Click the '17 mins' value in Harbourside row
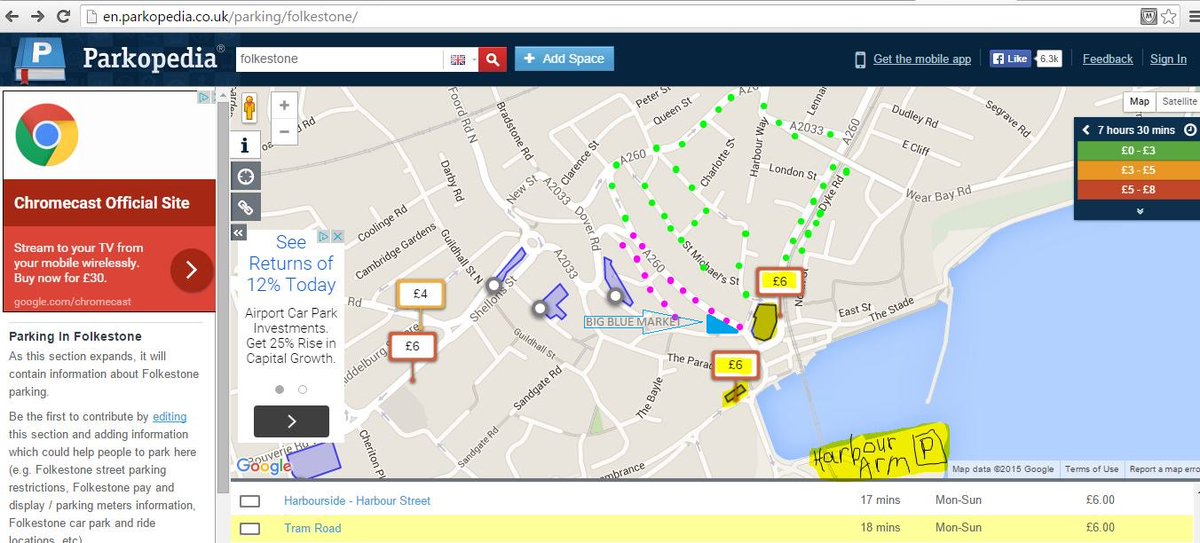 coord(880,501)
